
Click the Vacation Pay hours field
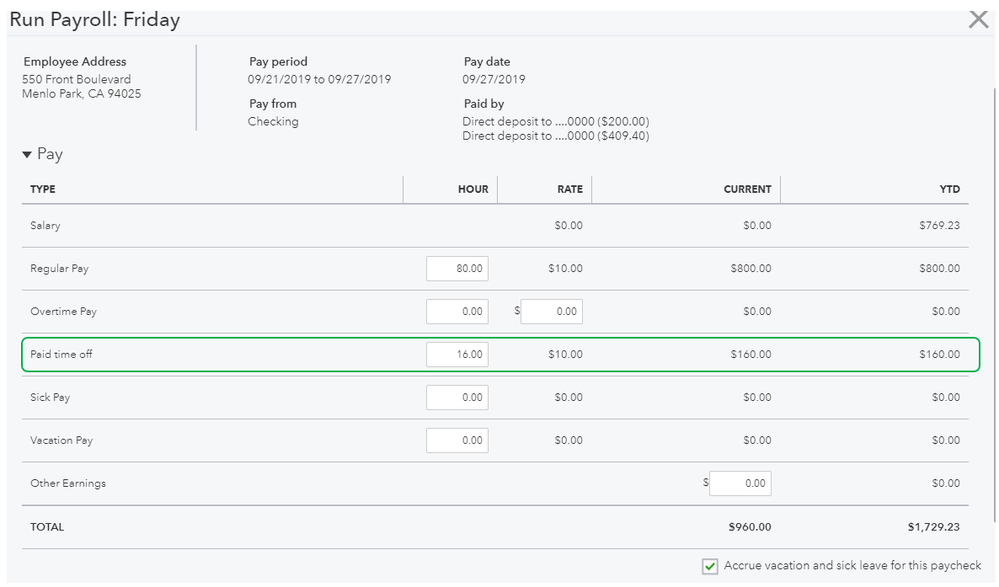[457, 440]
